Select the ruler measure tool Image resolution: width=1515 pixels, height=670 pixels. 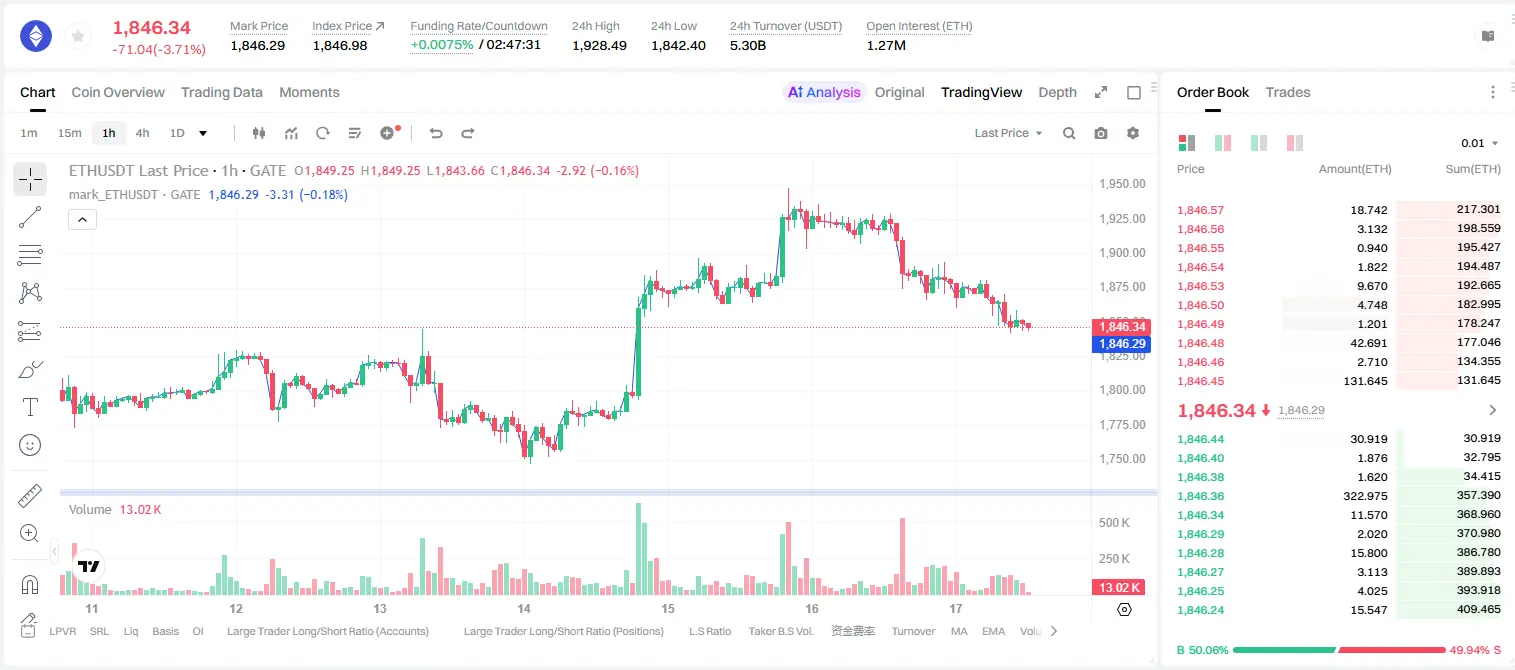30,496
